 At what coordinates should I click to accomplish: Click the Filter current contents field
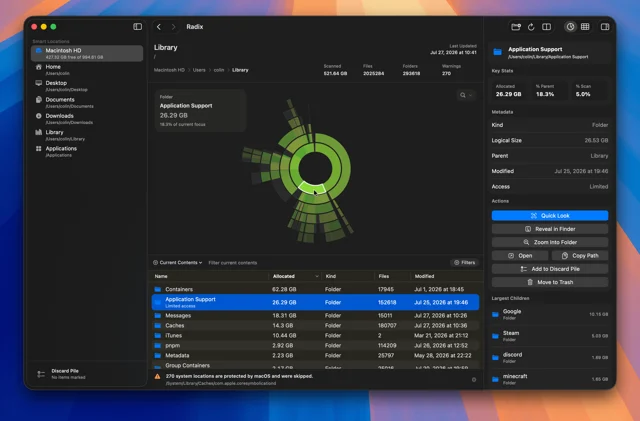[233, 263]
